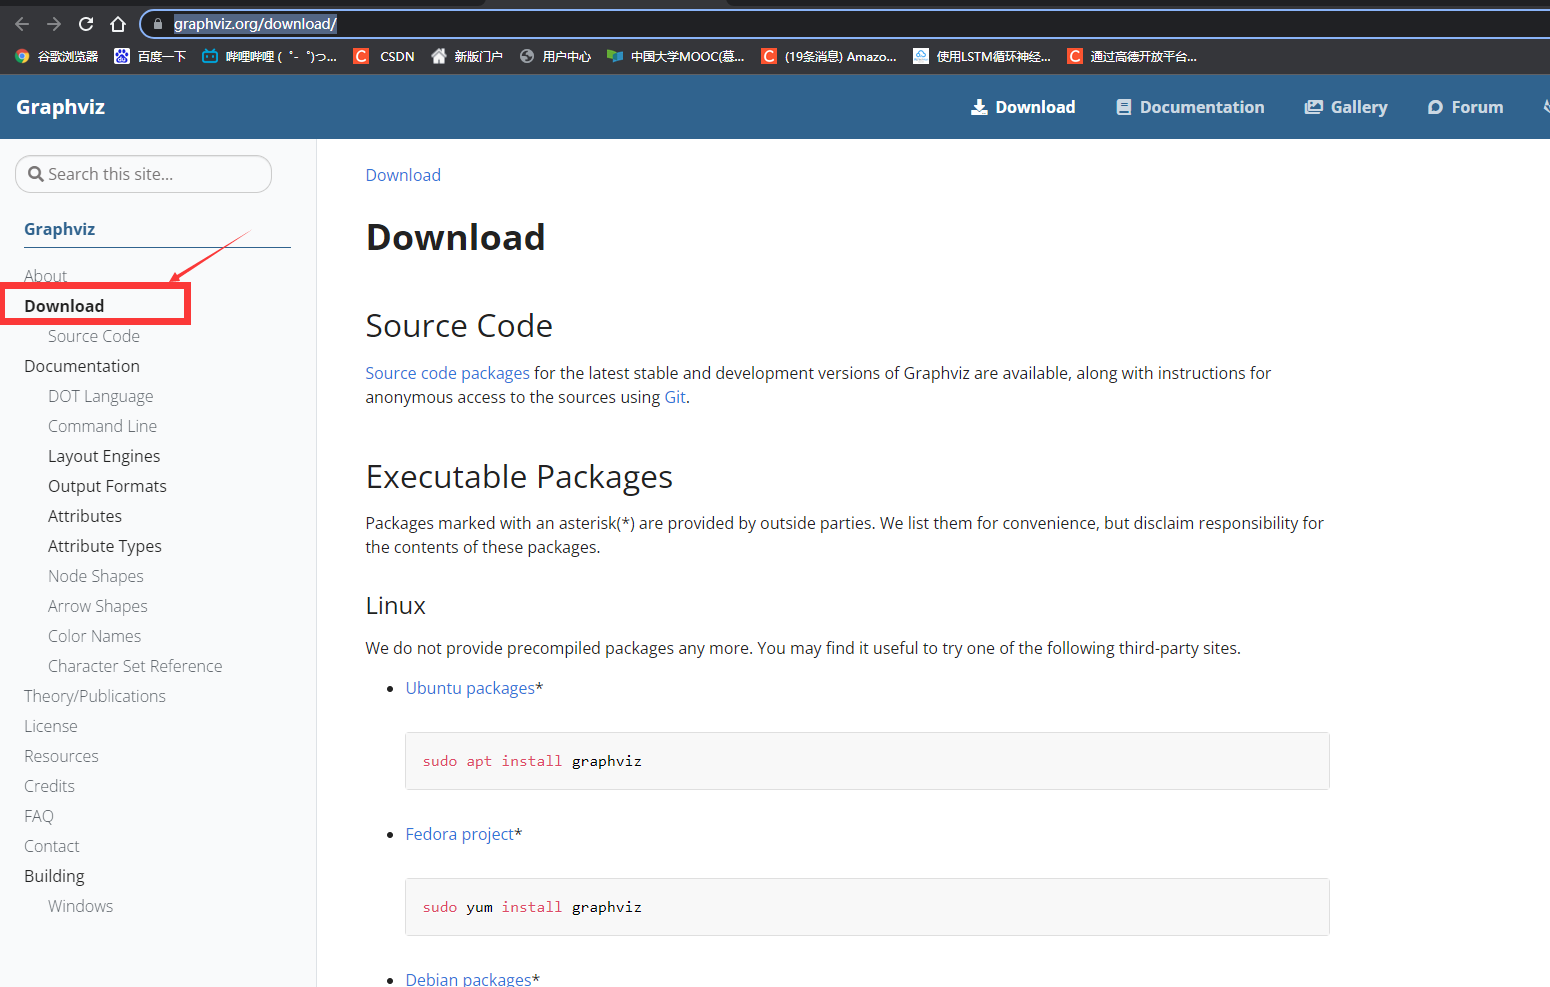This screenshot has width=1550, height=987.
Task: Open FAQ sidebar entry
Action: click(39, 816)
